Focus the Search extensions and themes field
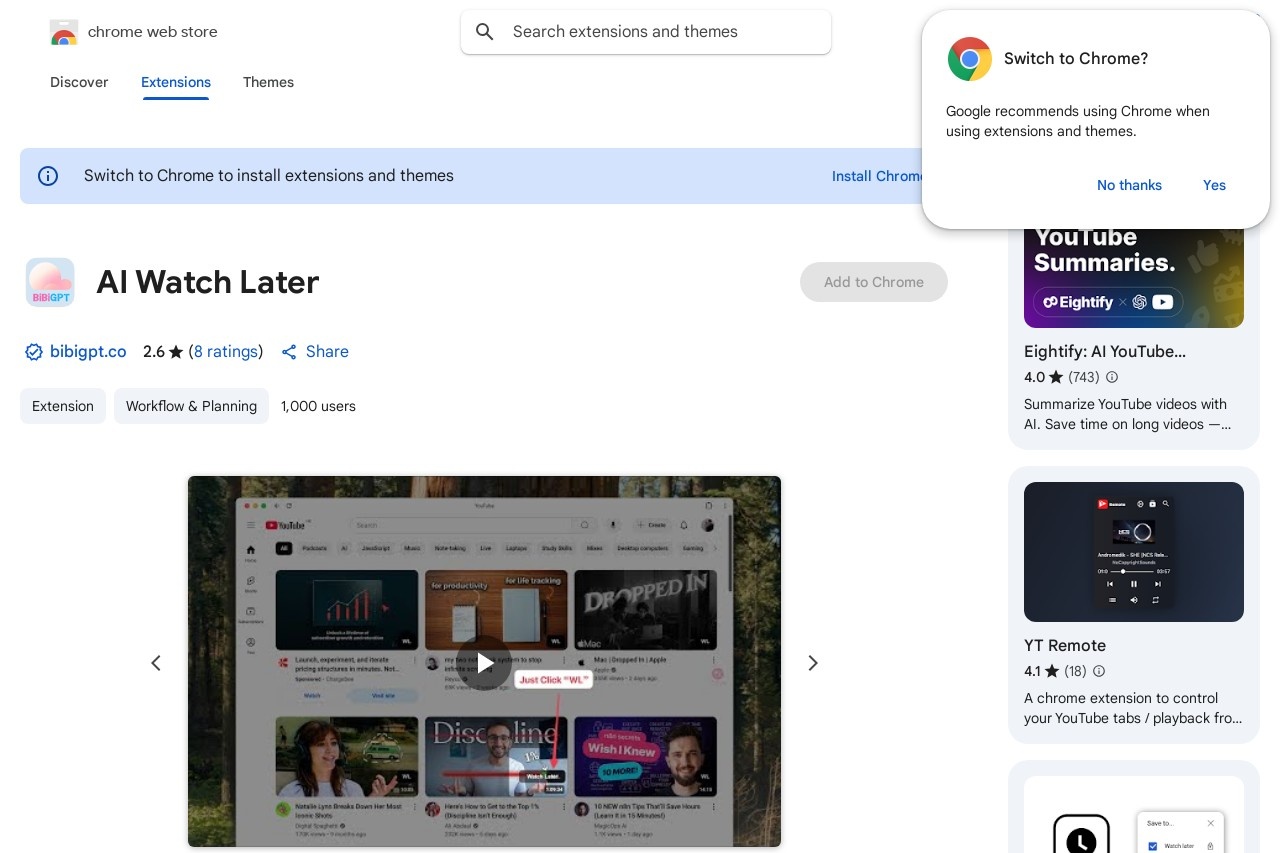Screen dimensions: 1280x853 click(646, 32)
